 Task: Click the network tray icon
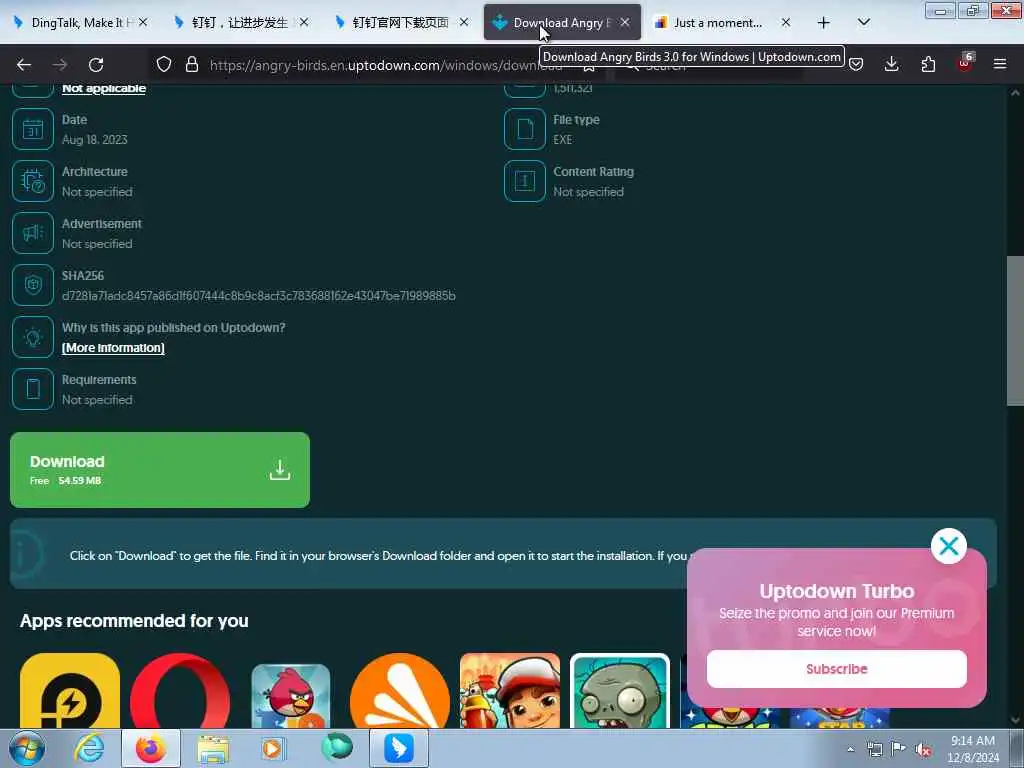point(874,749)
